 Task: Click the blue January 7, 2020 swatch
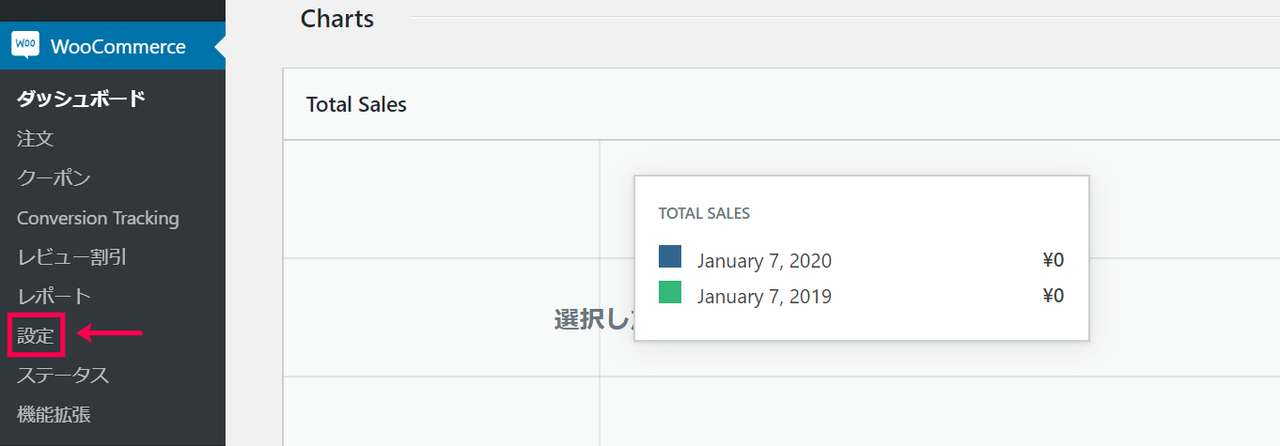click(670, 256)
